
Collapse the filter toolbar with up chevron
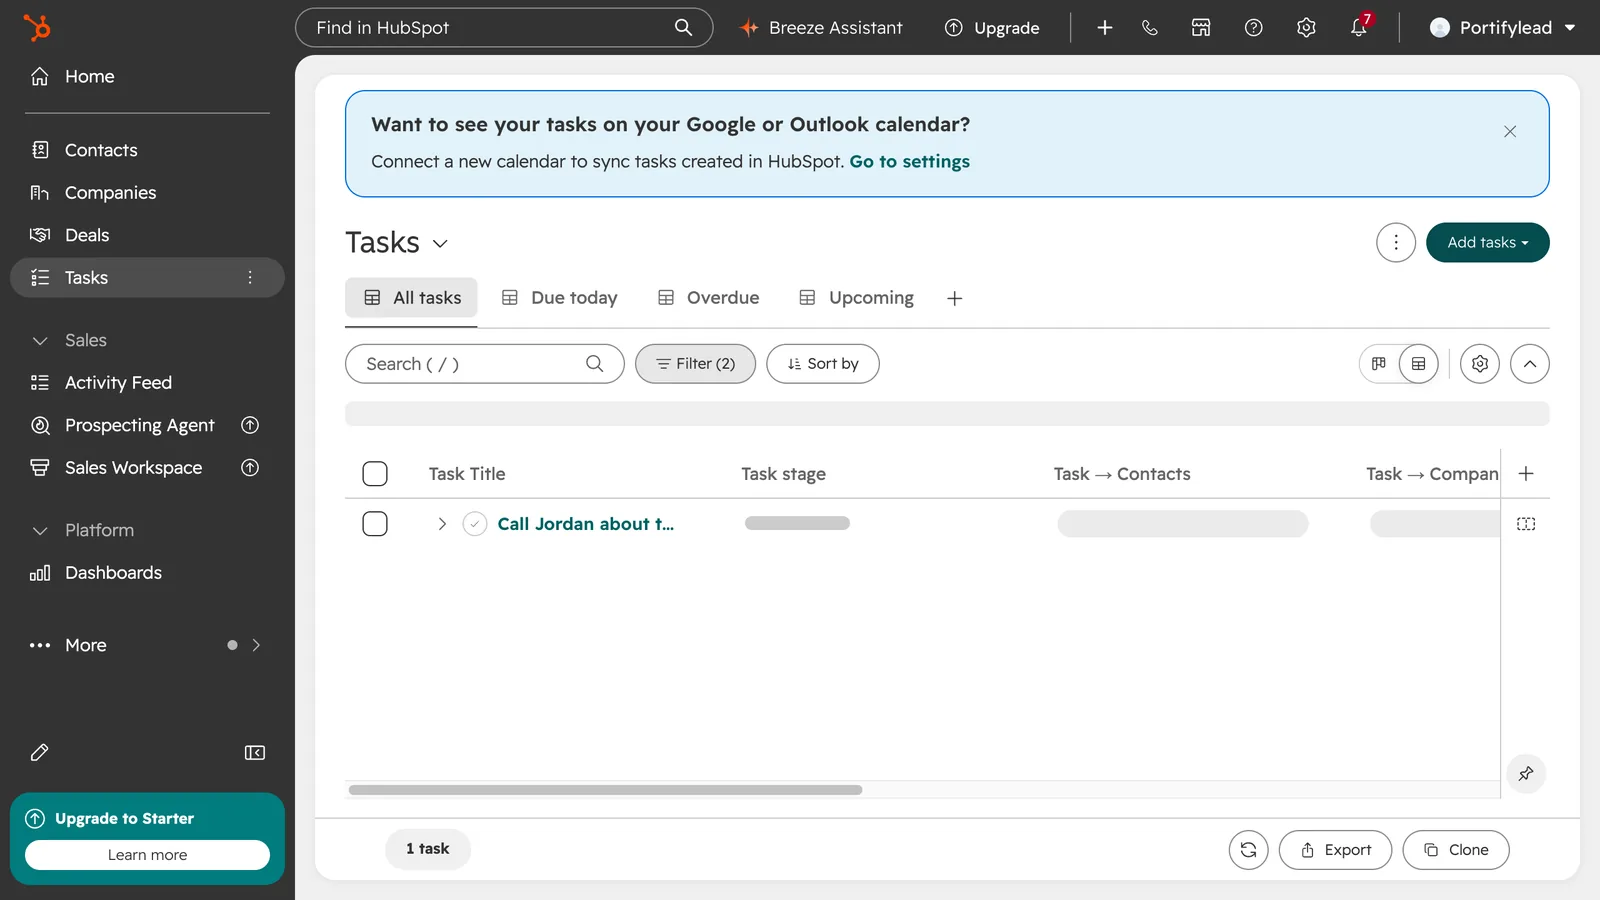(x=1530, y=364)
